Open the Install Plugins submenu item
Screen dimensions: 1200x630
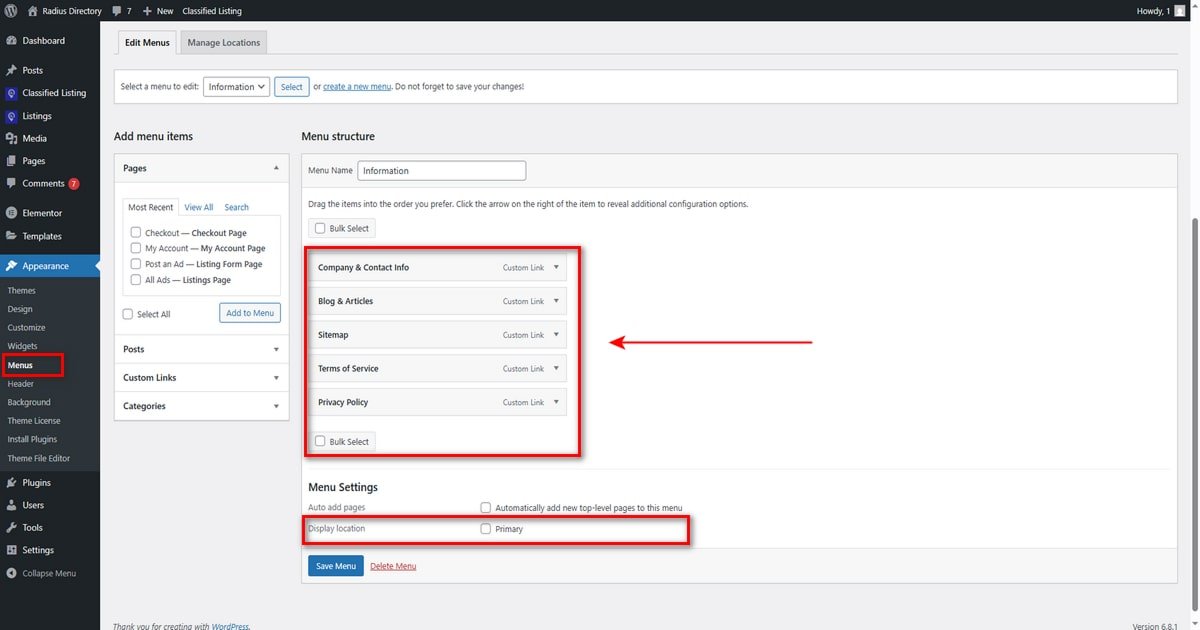(x=32, y=439)
